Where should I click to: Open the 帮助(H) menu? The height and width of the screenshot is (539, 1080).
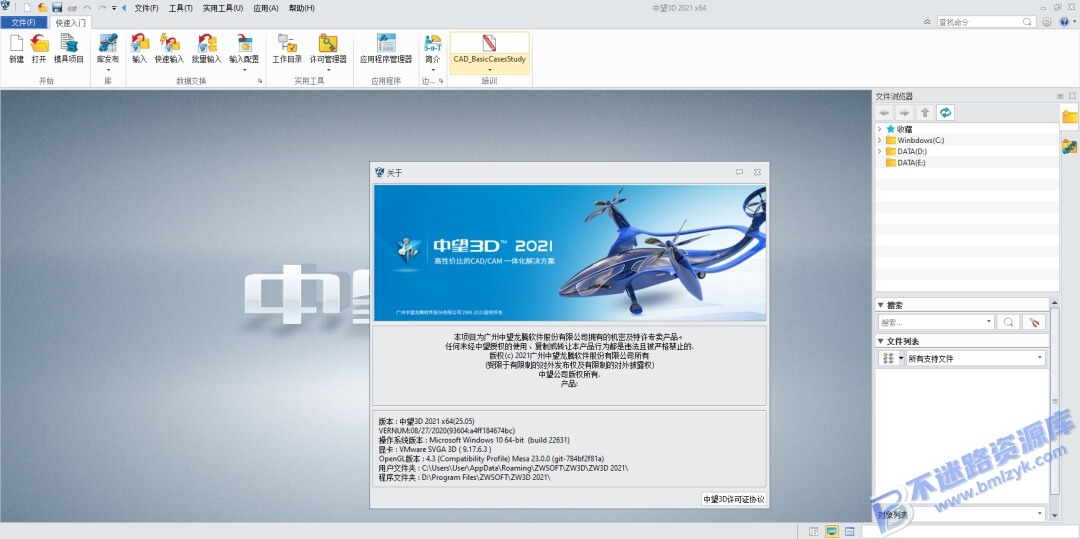tap(301, 8)
